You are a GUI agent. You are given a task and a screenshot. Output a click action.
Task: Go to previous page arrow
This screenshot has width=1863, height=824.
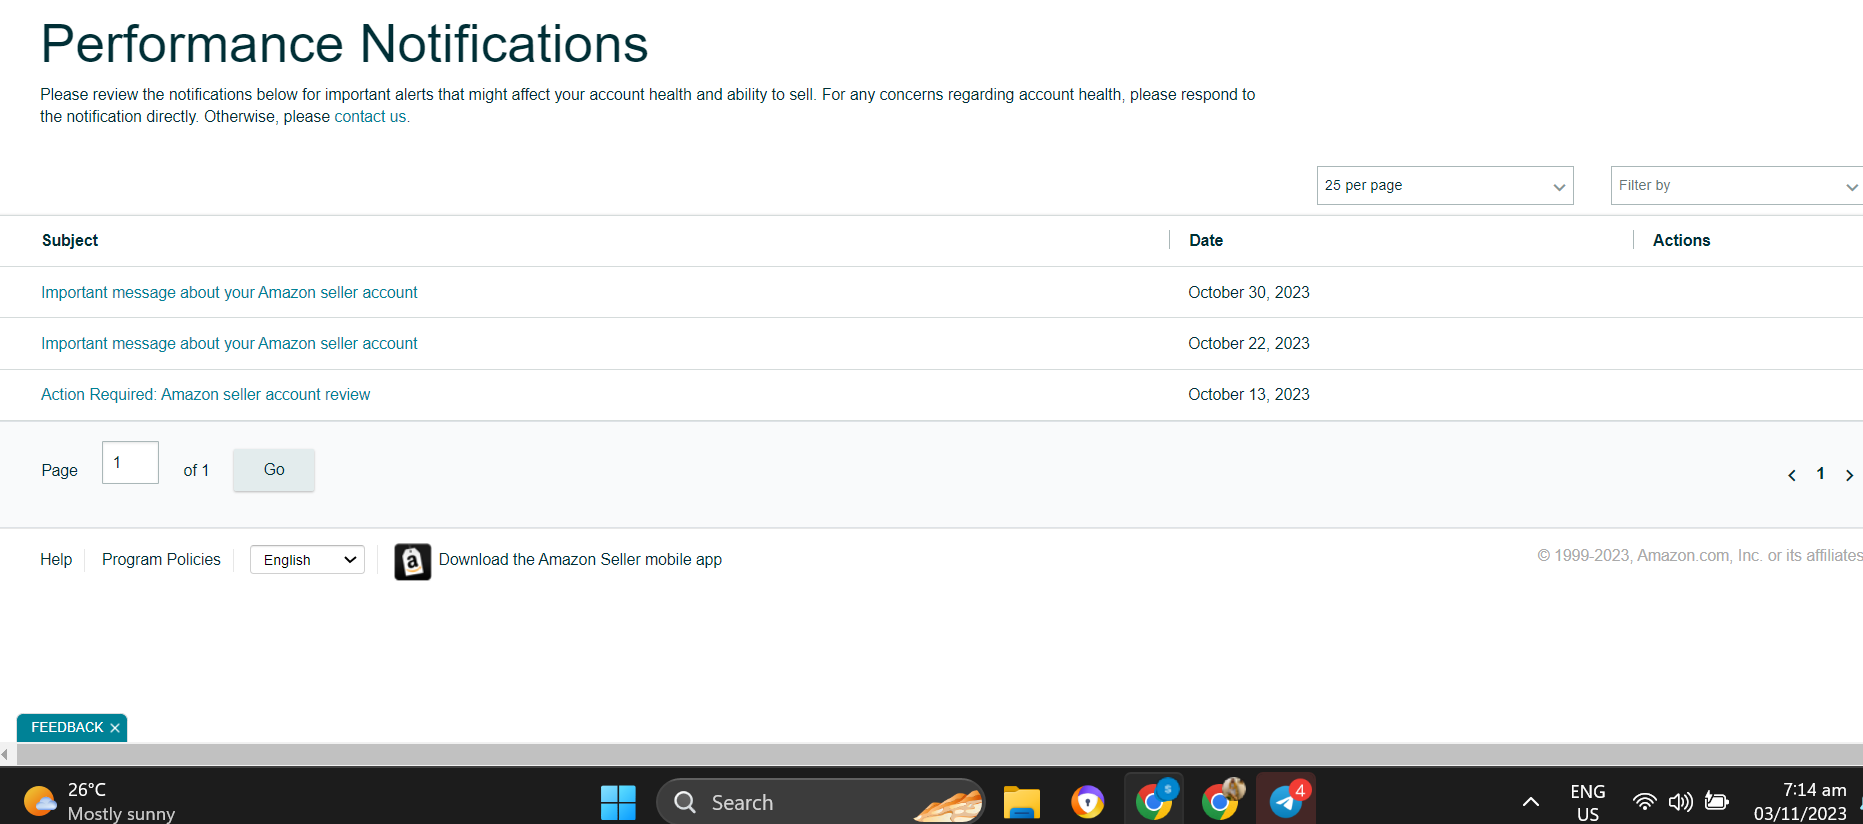(x=1792, y=475)
